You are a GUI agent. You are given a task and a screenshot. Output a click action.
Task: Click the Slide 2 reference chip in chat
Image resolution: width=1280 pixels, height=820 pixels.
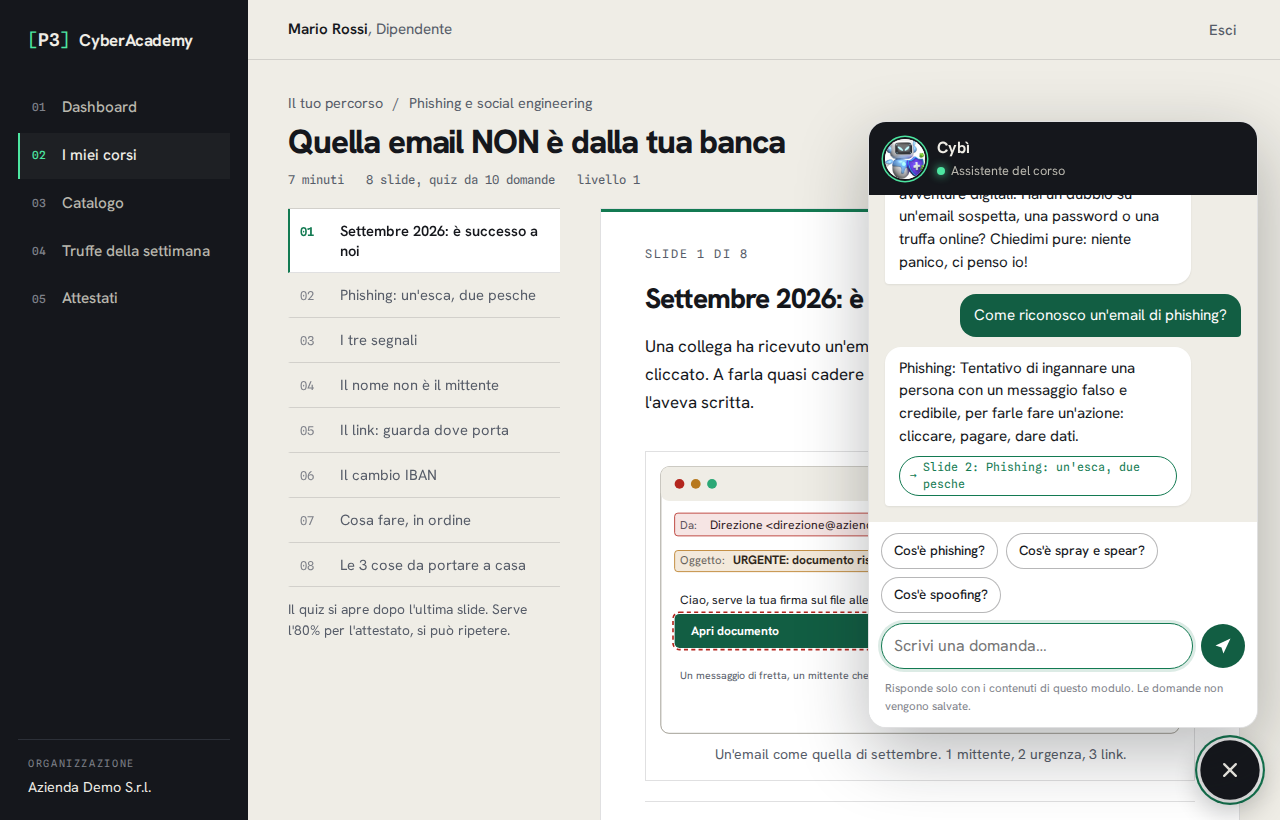(1038, 476)
